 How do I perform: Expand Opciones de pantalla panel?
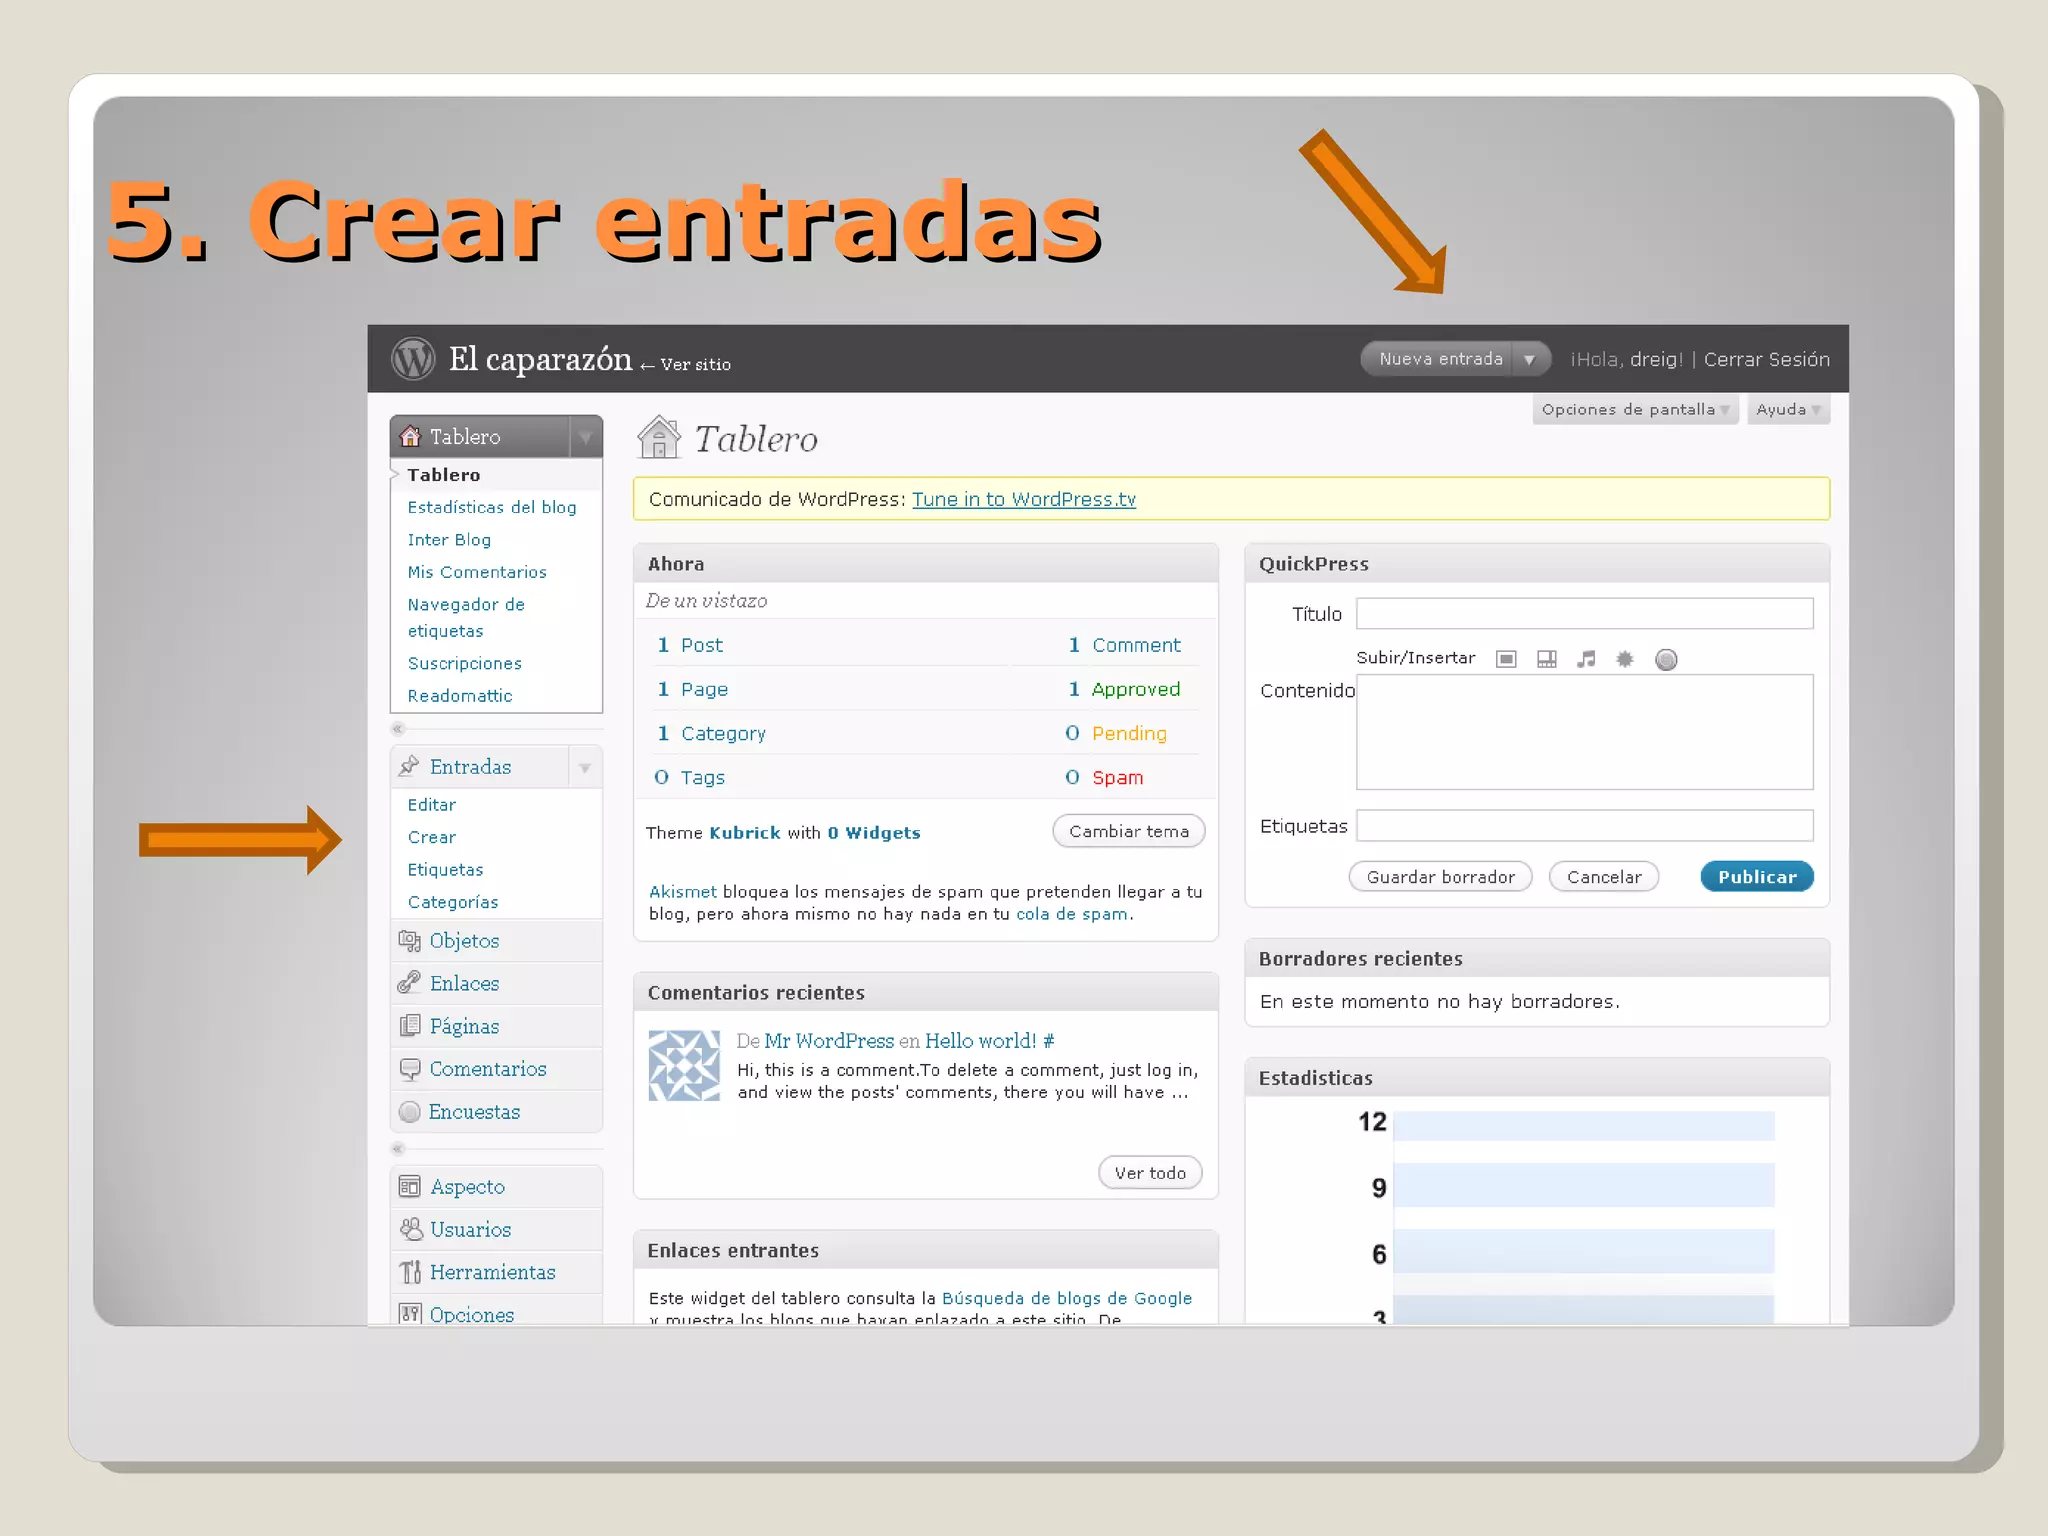[1635, 409]
